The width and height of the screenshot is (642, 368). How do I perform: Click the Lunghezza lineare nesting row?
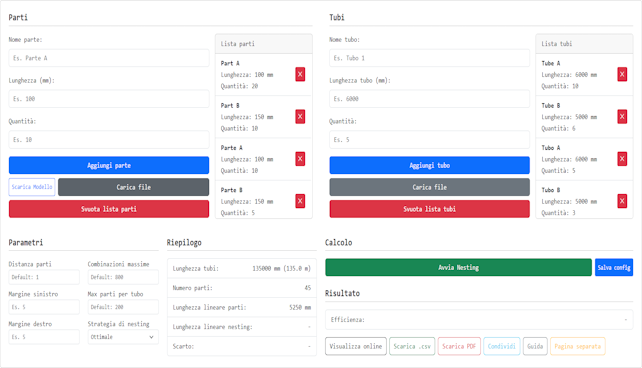pyautogui.click(x=242, y=327)
